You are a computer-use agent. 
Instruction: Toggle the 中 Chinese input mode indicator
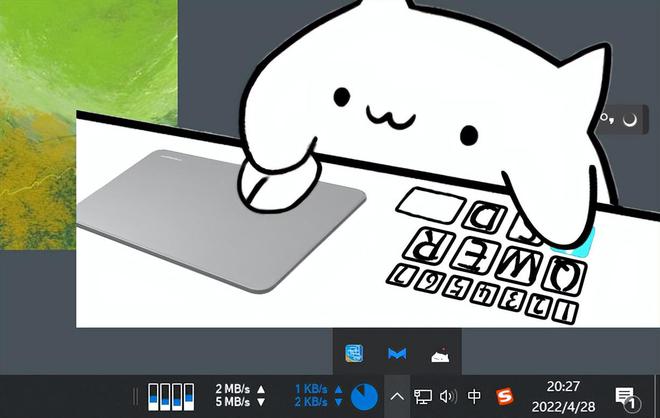pos(475,396)
